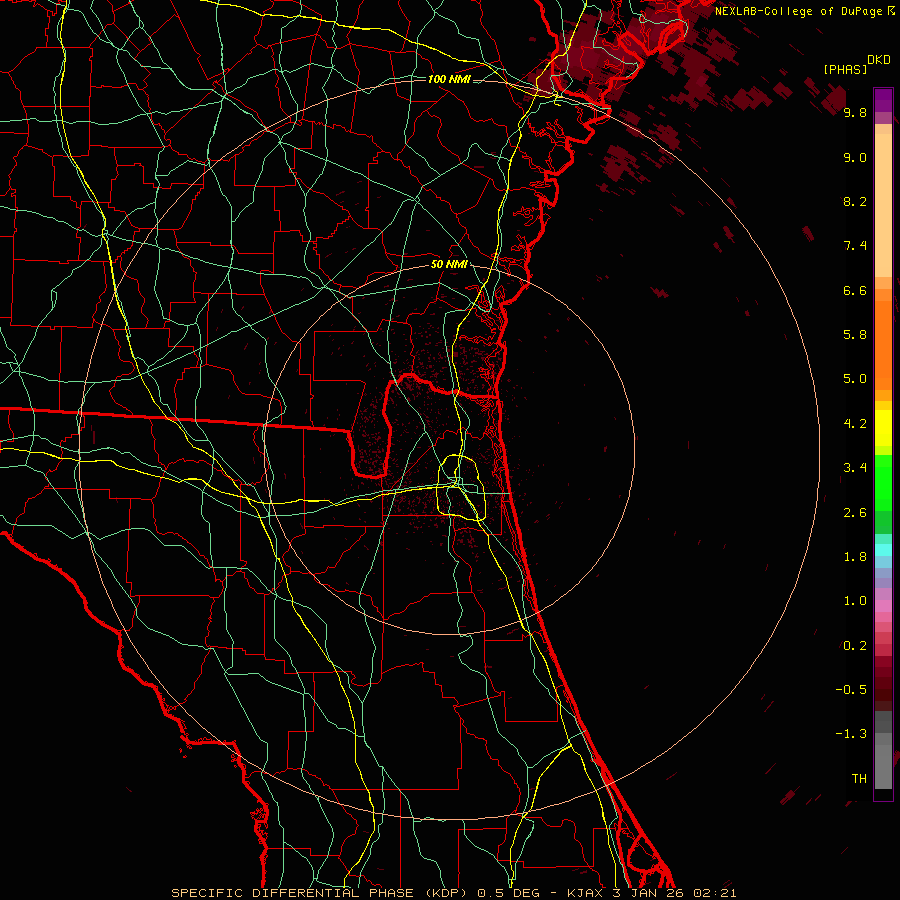The height and width of the screenshot is (900, 900).
Task: Click the -0.5 scale value label
Action: pyautogui.click(x=851, y=690)
